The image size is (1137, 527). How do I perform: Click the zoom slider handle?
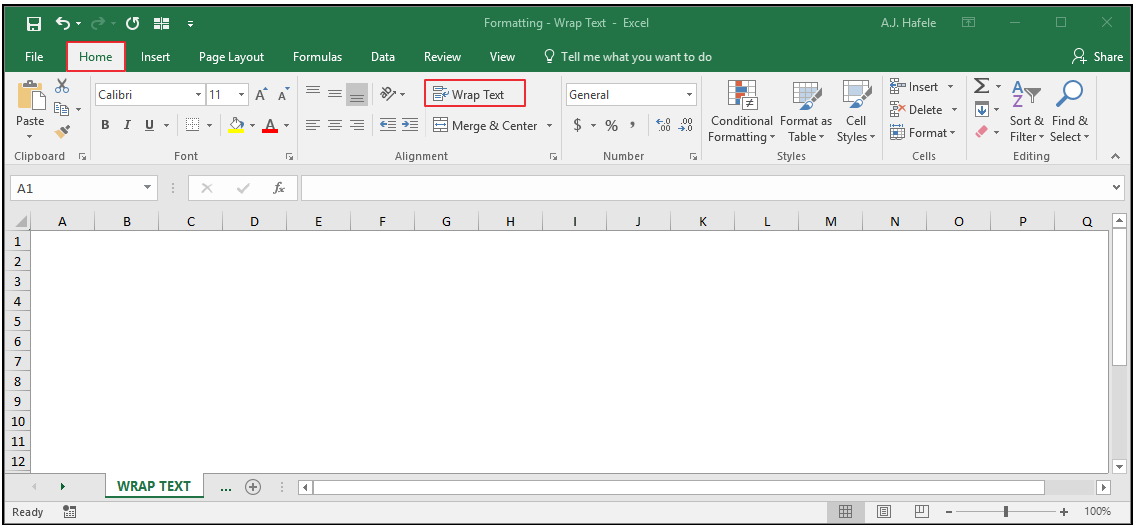tap(1006, 512)
